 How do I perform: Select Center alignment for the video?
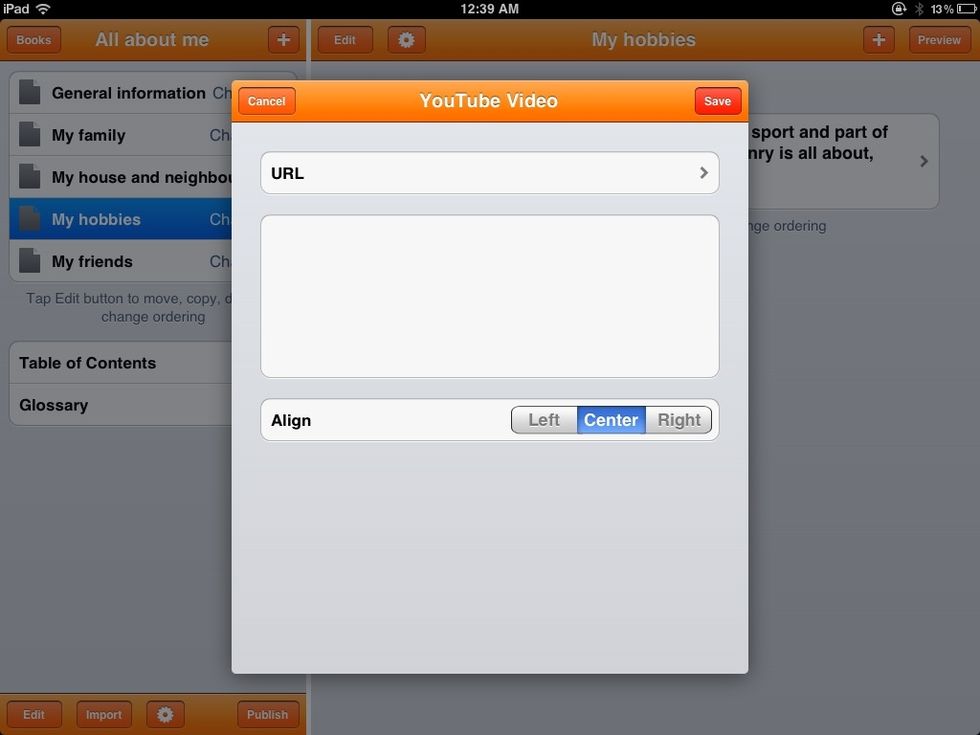pyautogui.click(x=610, y=419)
